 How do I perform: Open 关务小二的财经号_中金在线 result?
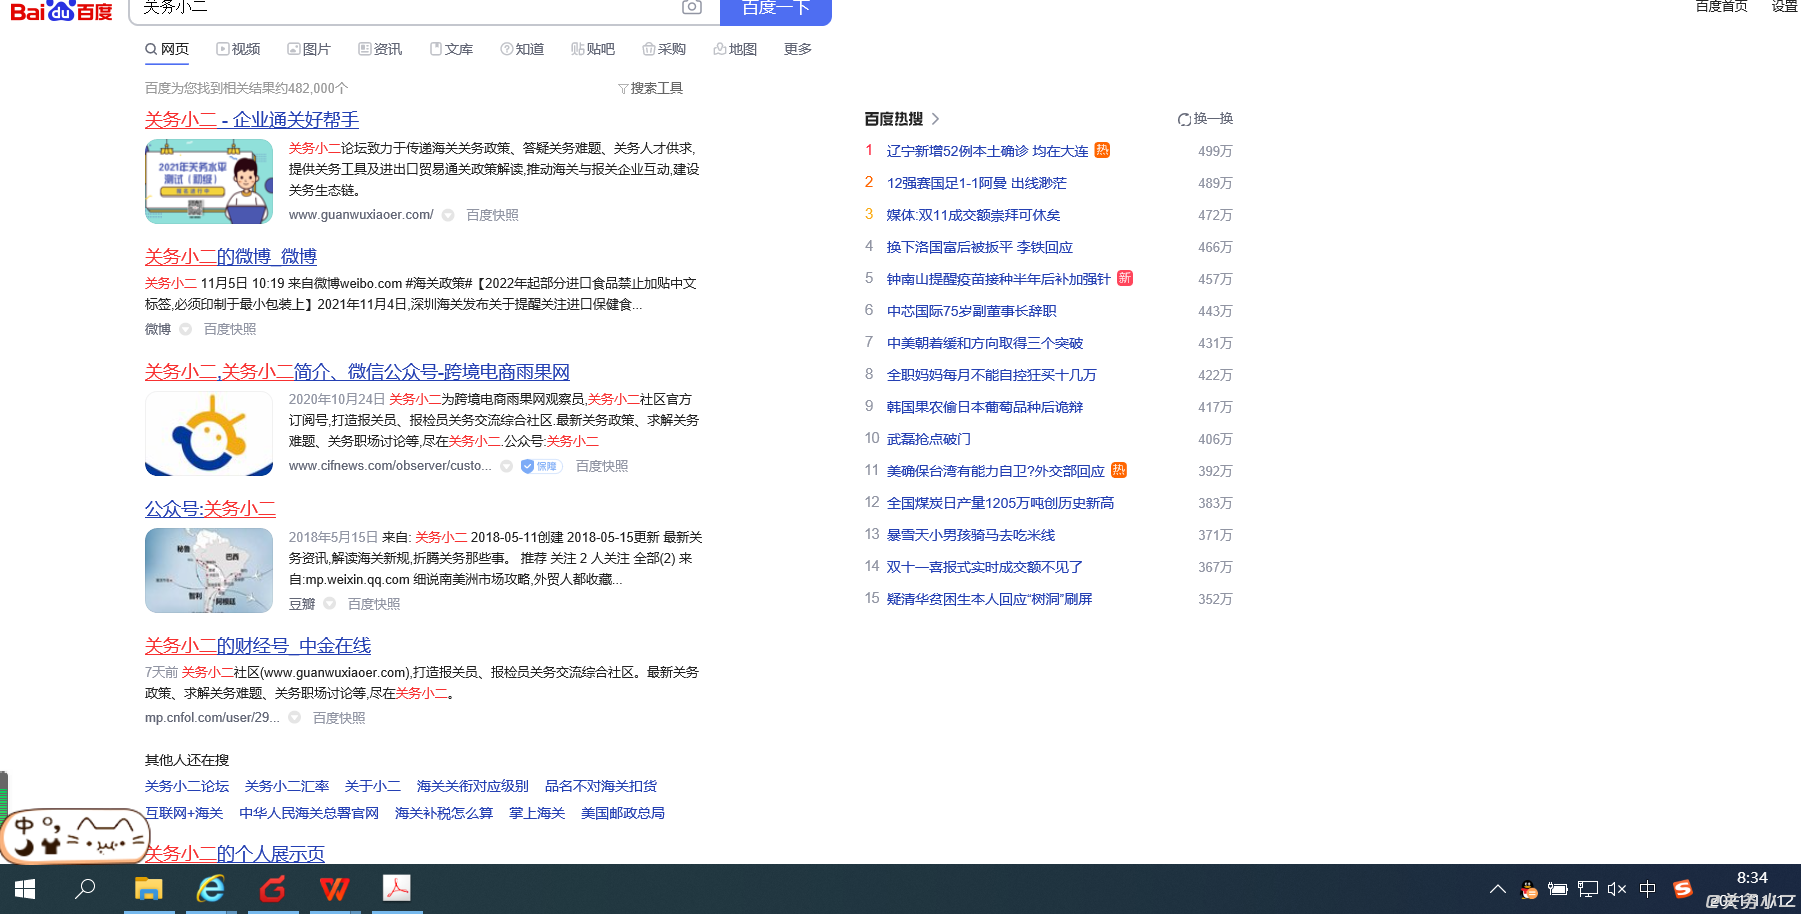point(258,646)
